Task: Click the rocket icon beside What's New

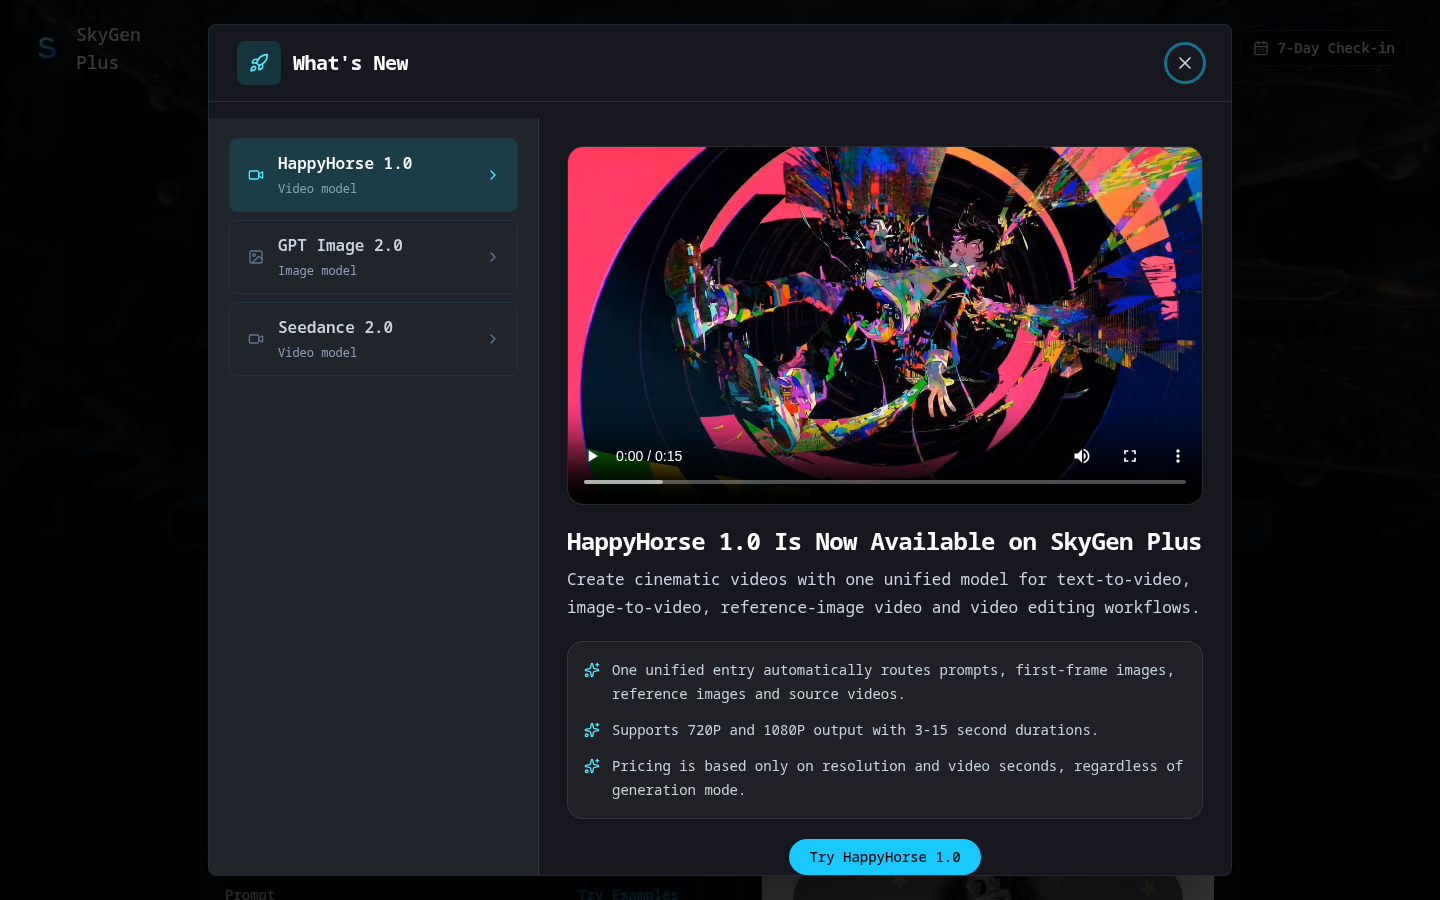Action: 259,63
